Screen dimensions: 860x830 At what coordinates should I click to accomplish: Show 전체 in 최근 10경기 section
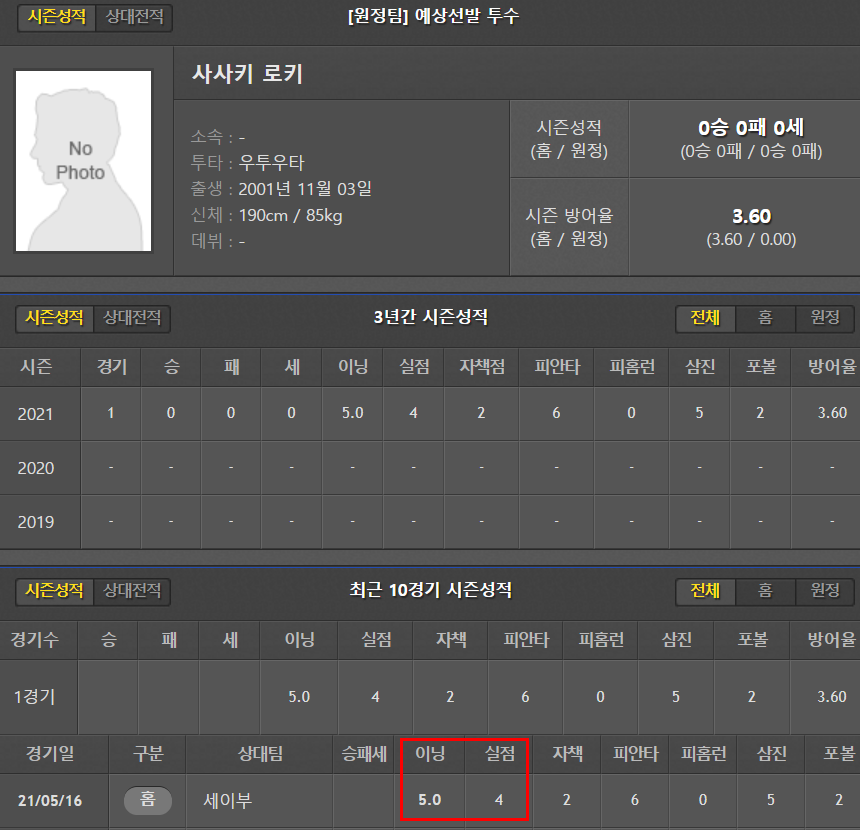[x=705, y=591]
